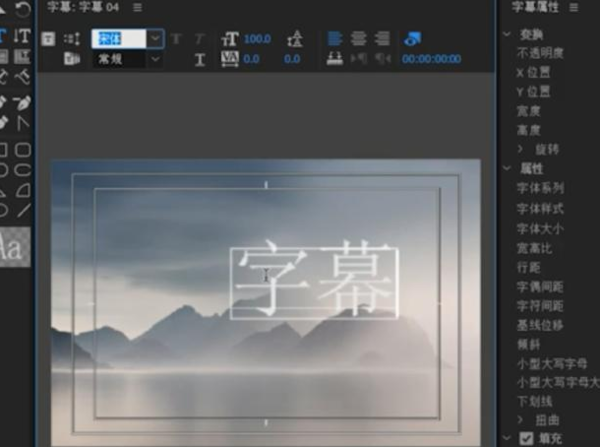
Task: Click the 行距 property label
Action: coord(528,268)
